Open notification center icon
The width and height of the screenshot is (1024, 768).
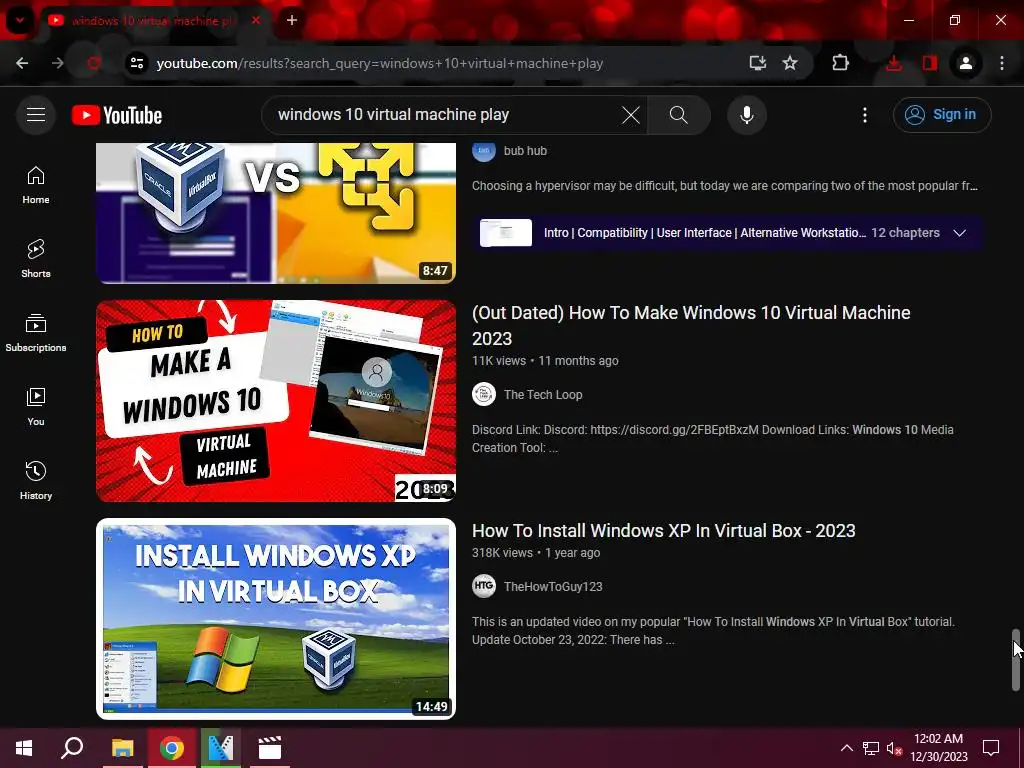(x=991, y=748)
